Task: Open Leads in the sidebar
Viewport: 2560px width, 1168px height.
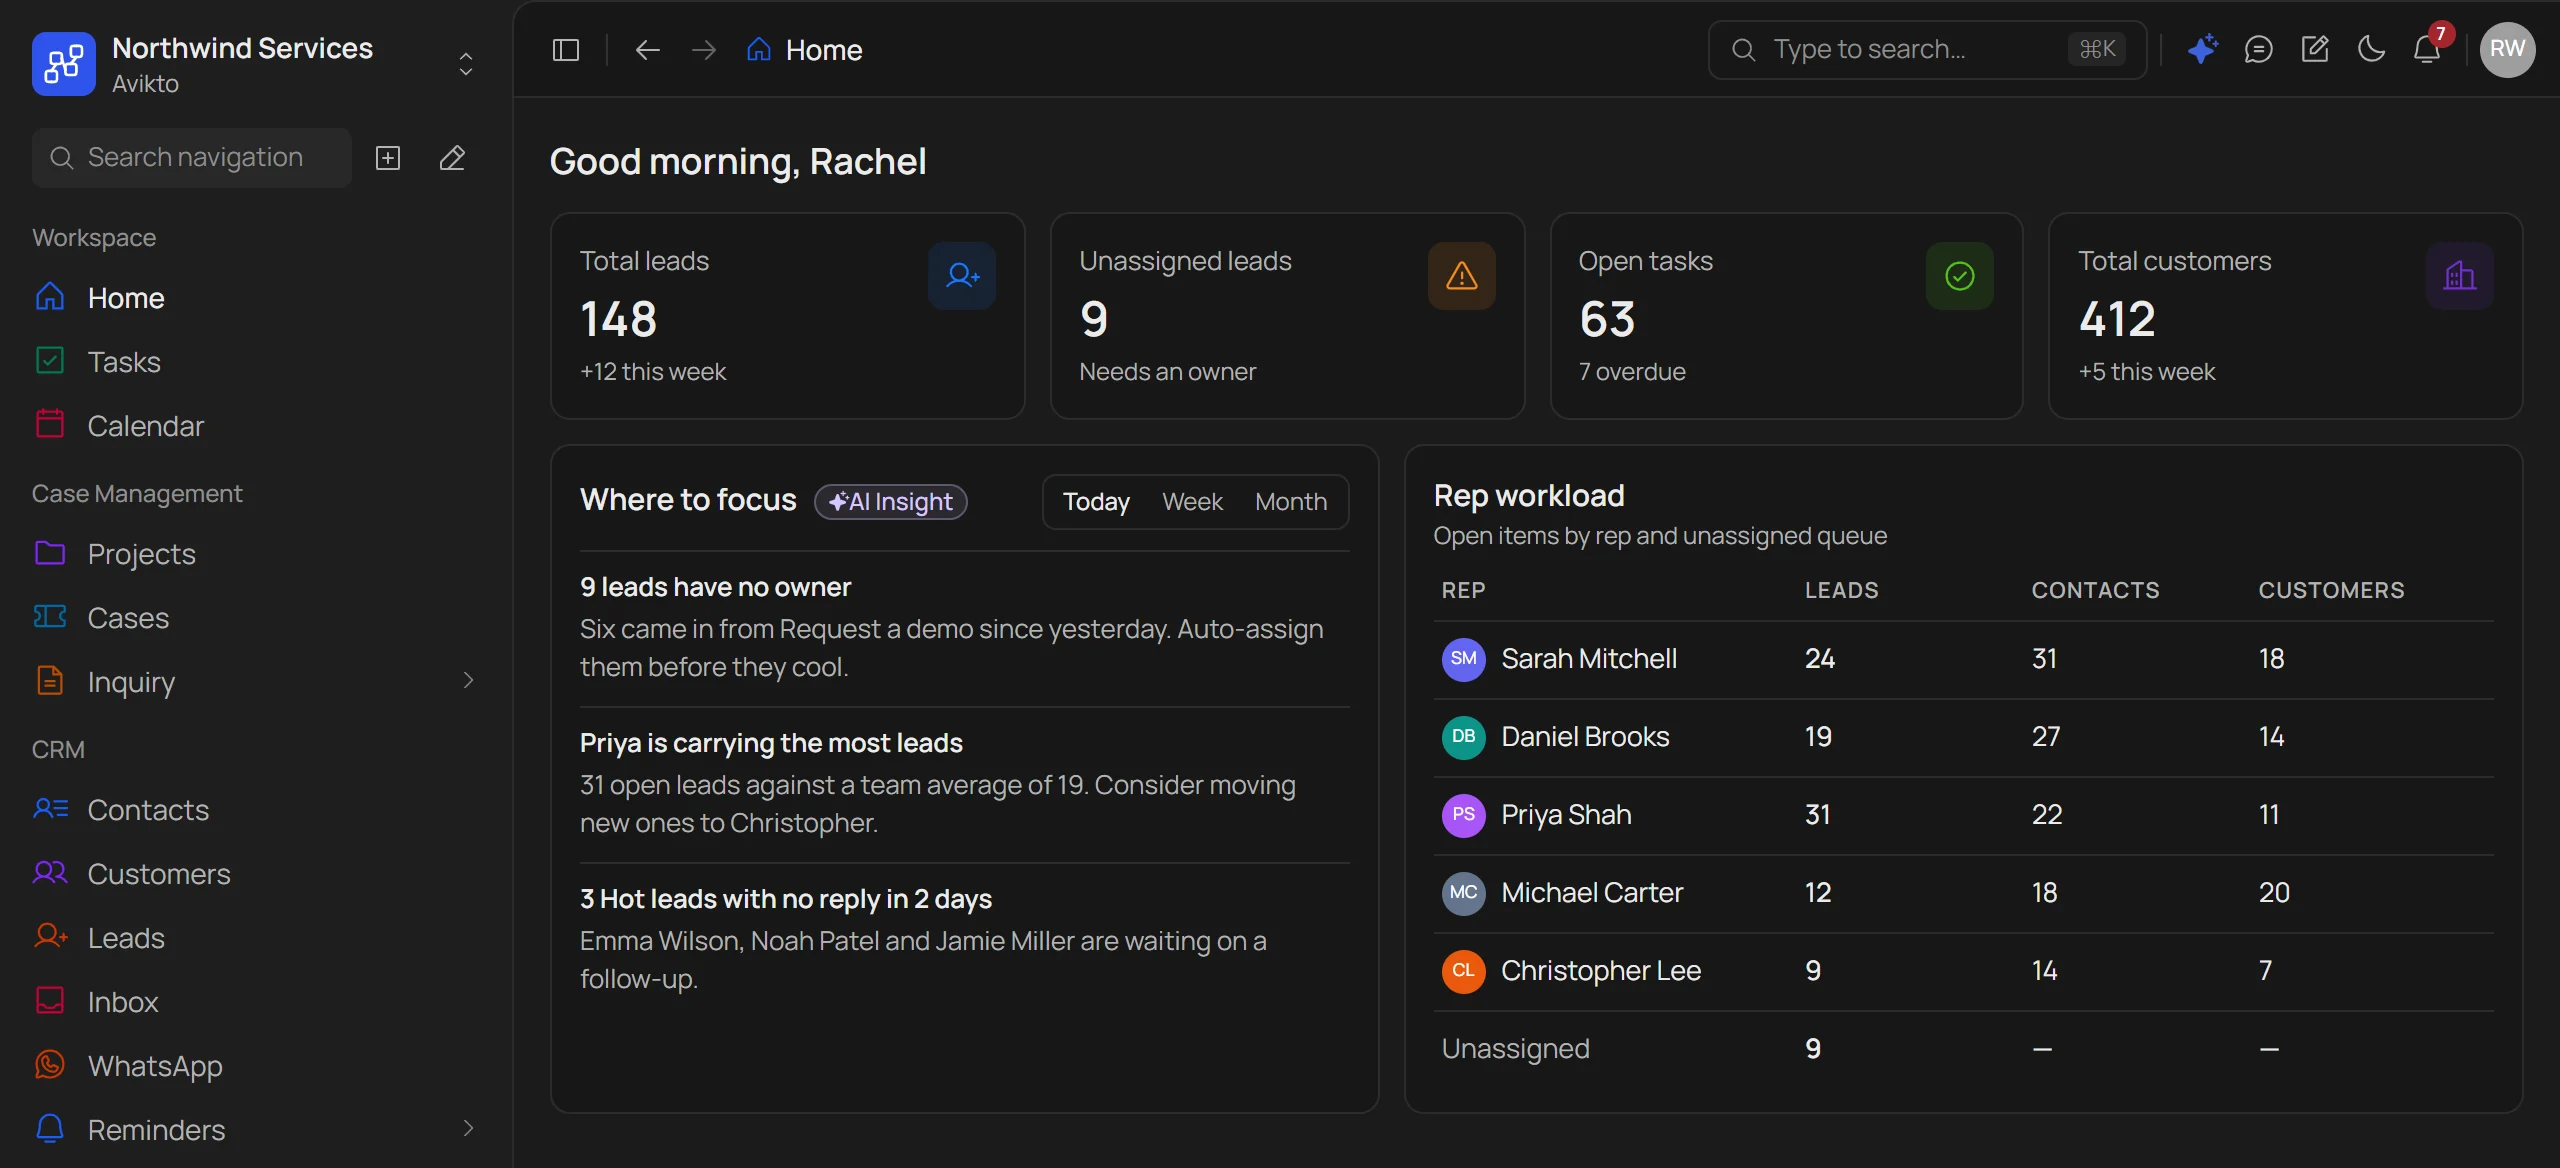Action: click(256, 938)
